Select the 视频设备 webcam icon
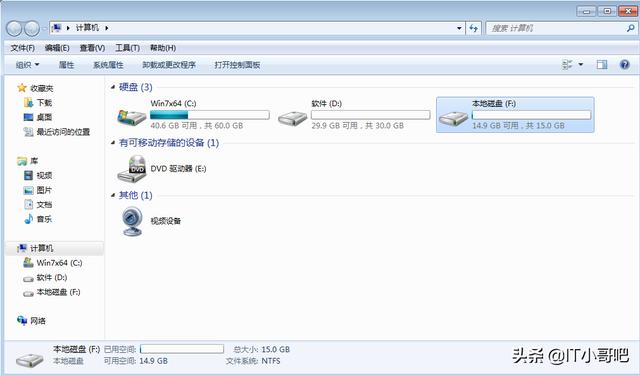This screenshot has height=375, width=640. 132,221
